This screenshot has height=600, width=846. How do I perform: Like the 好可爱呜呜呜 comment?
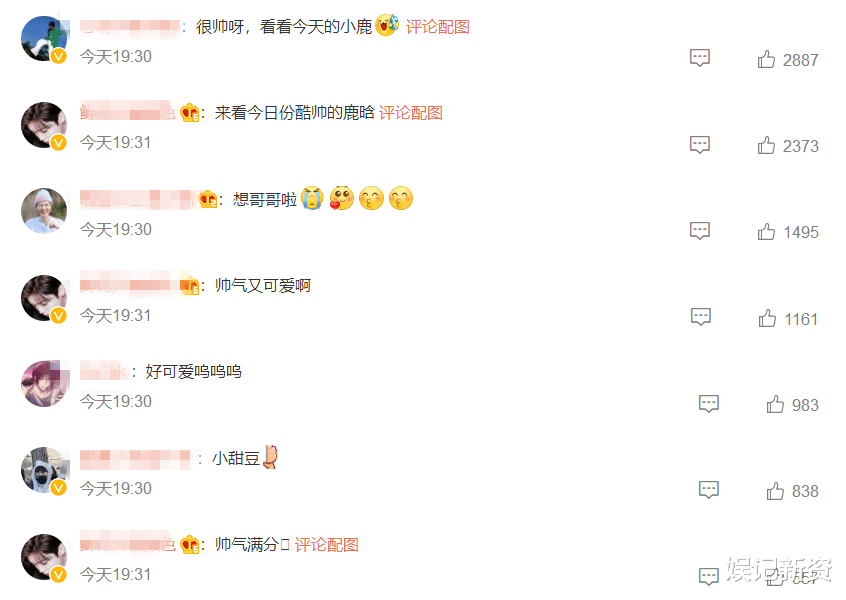tap(775, 404)
